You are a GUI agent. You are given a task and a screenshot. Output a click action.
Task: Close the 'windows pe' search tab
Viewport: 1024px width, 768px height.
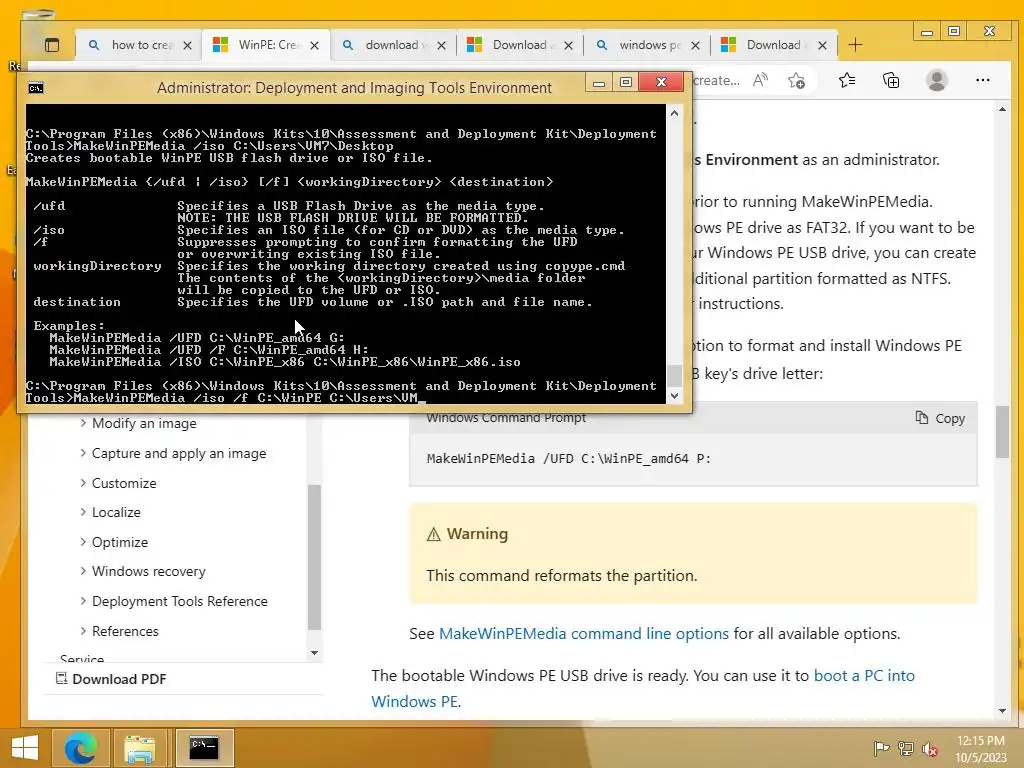(x=696, y=46)
